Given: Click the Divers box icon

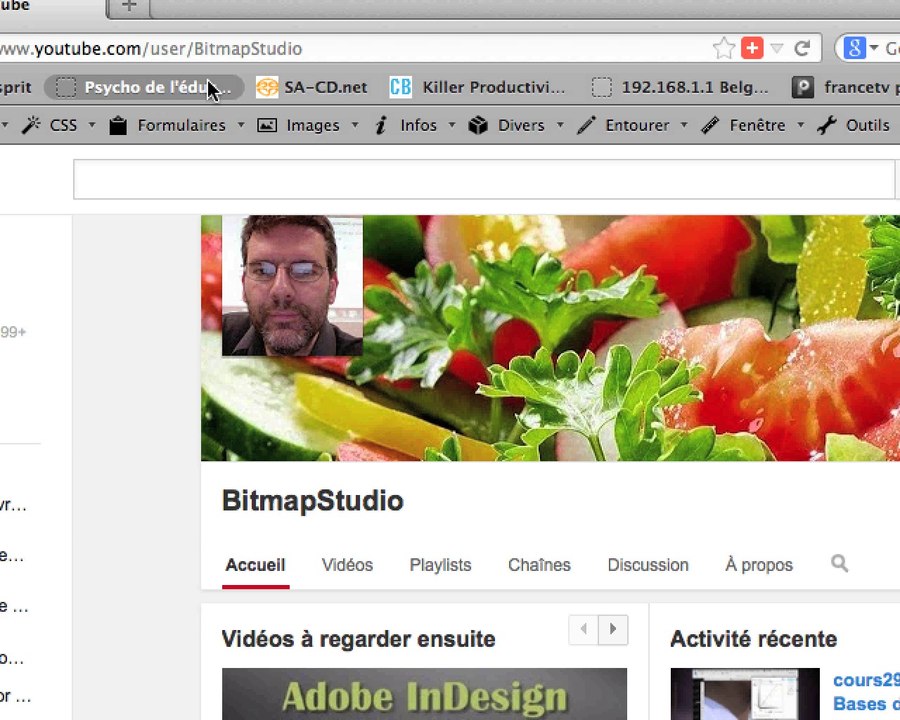Looking at the screenshot, I should point(478,125).
